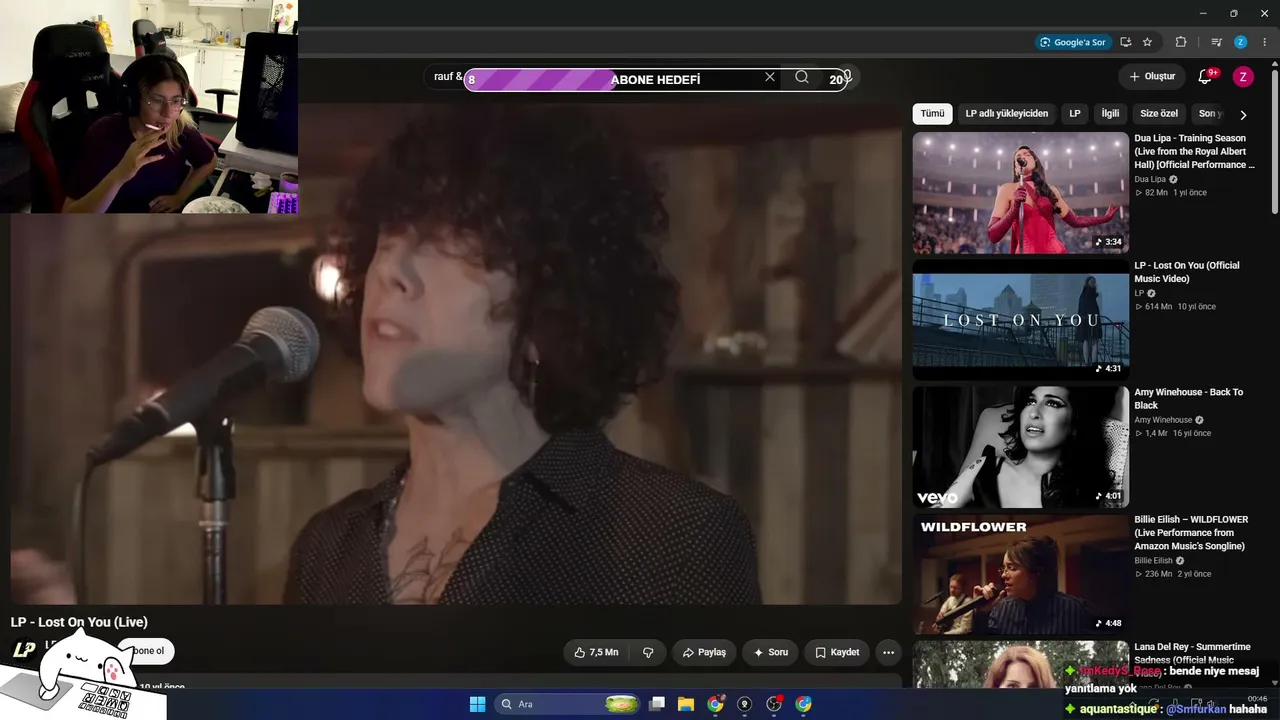Screen dimensions: 1280x720
Task: Open File Explorer from the taskbar
Action: (x=686, y=704)
